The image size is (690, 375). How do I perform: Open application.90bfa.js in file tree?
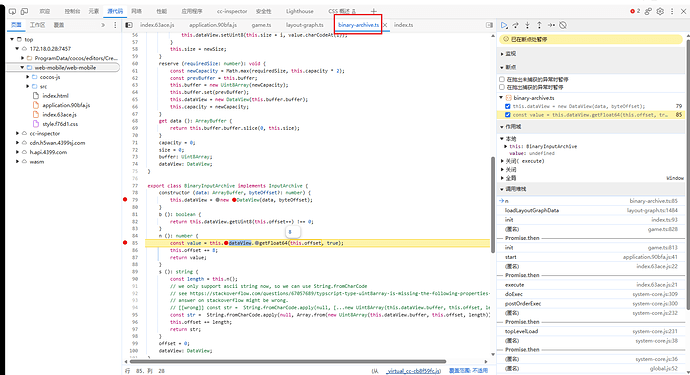pos(66,105)
